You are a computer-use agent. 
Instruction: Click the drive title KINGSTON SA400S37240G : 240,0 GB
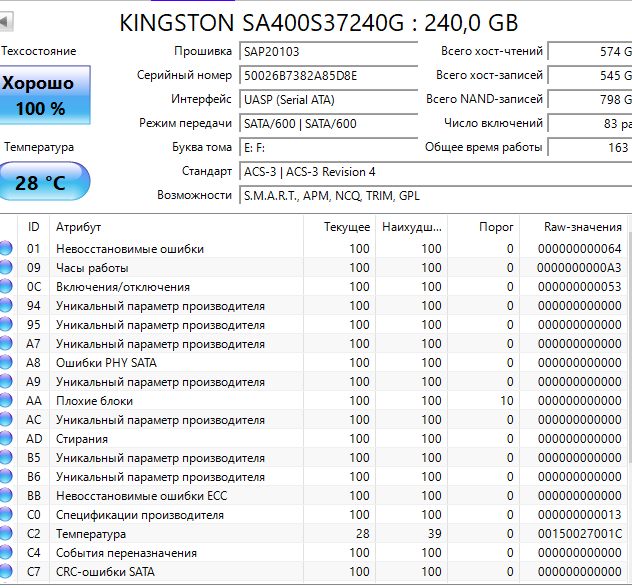coord(318,23)
